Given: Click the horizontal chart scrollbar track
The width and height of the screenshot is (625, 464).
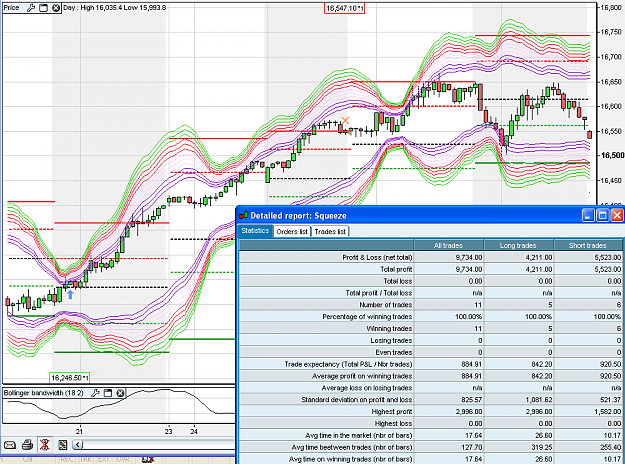Looking at the screenshot, I should point(159,445).
